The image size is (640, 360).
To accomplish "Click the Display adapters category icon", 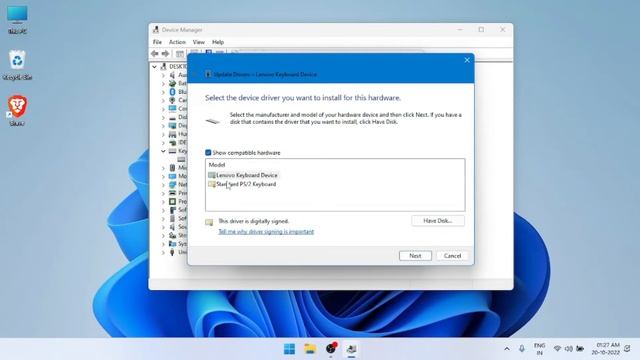I will 172,126.
